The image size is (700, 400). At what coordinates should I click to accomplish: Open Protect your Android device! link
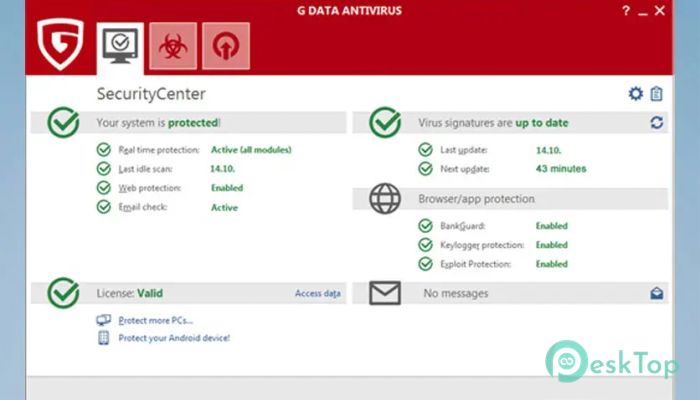click(x=174, y=338)
